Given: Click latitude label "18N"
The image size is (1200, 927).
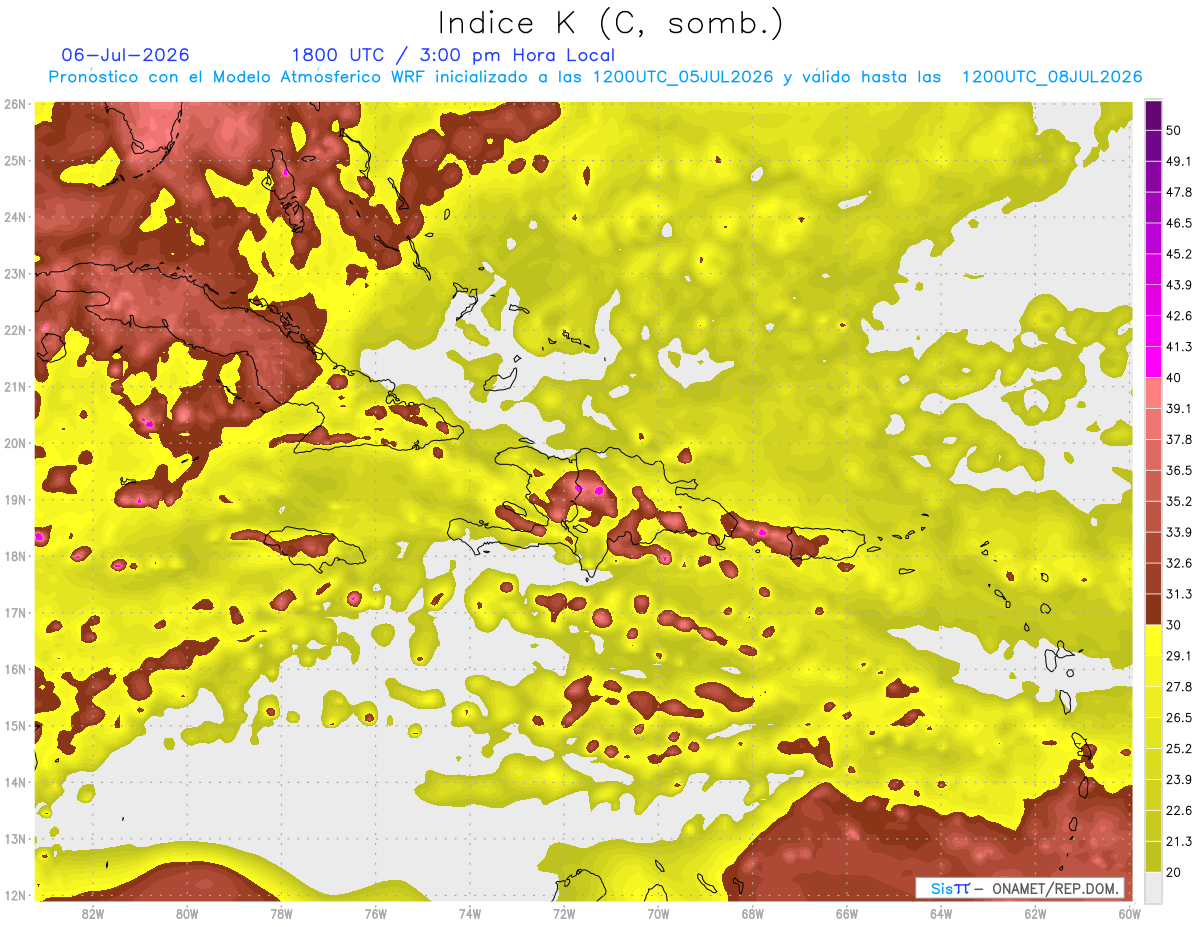Looking at the screenshot, I should pyautogui.click(x=14, y=556).
